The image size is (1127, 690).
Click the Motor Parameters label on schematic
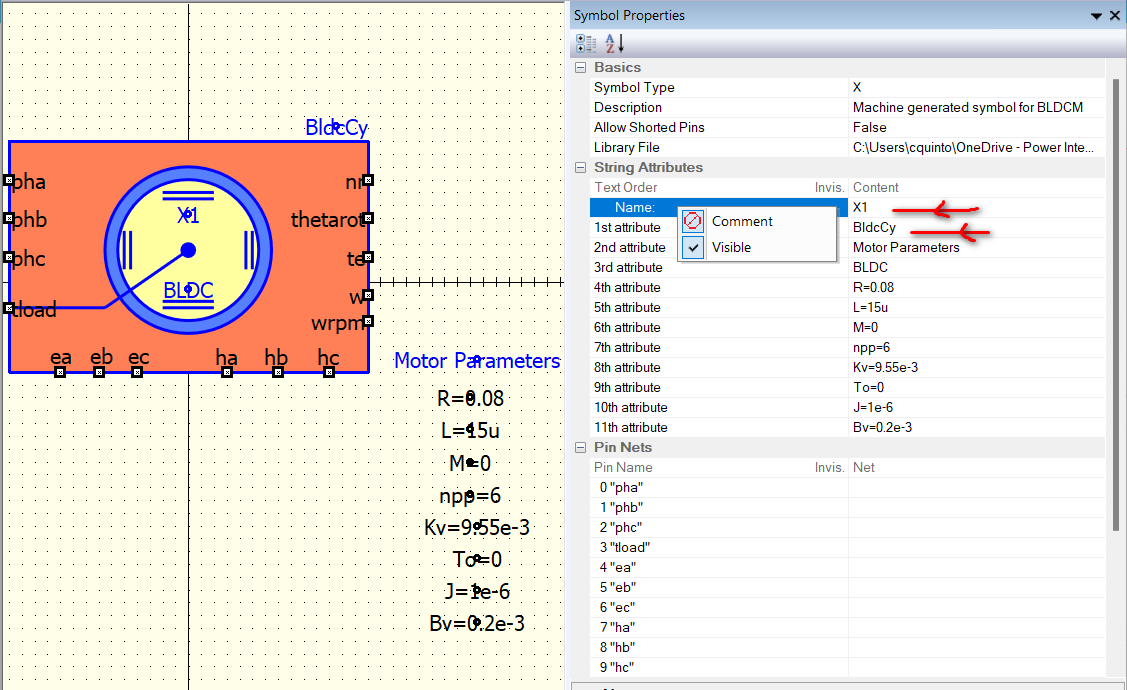(x=476, y=360)
